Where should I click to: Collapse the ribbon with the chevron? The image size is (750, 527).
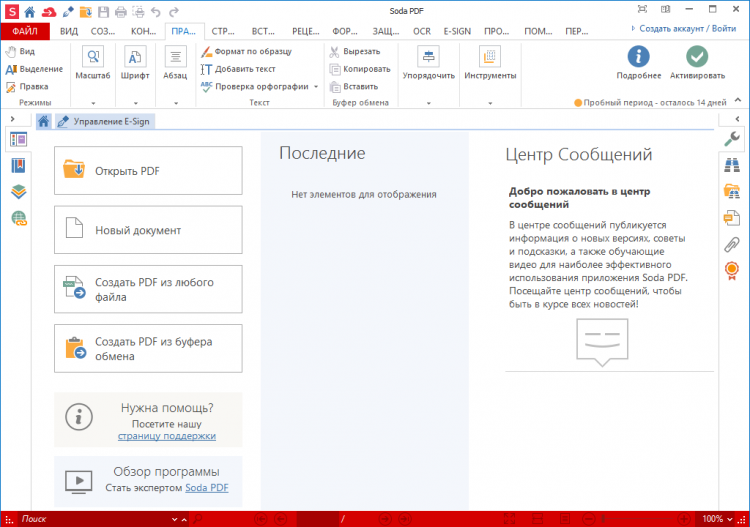tap(738, 100)
